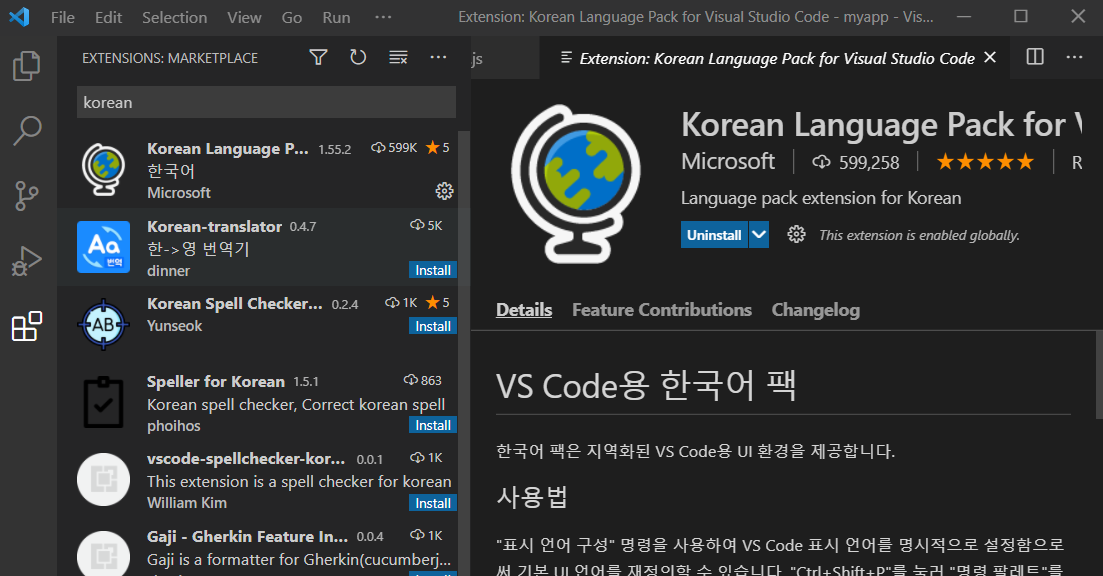Image resolution: width=1103 pixels, height=576 pixels.
Task: Click the vscode-spellchecker-kor placeholder icon
Action: point(103,480)
